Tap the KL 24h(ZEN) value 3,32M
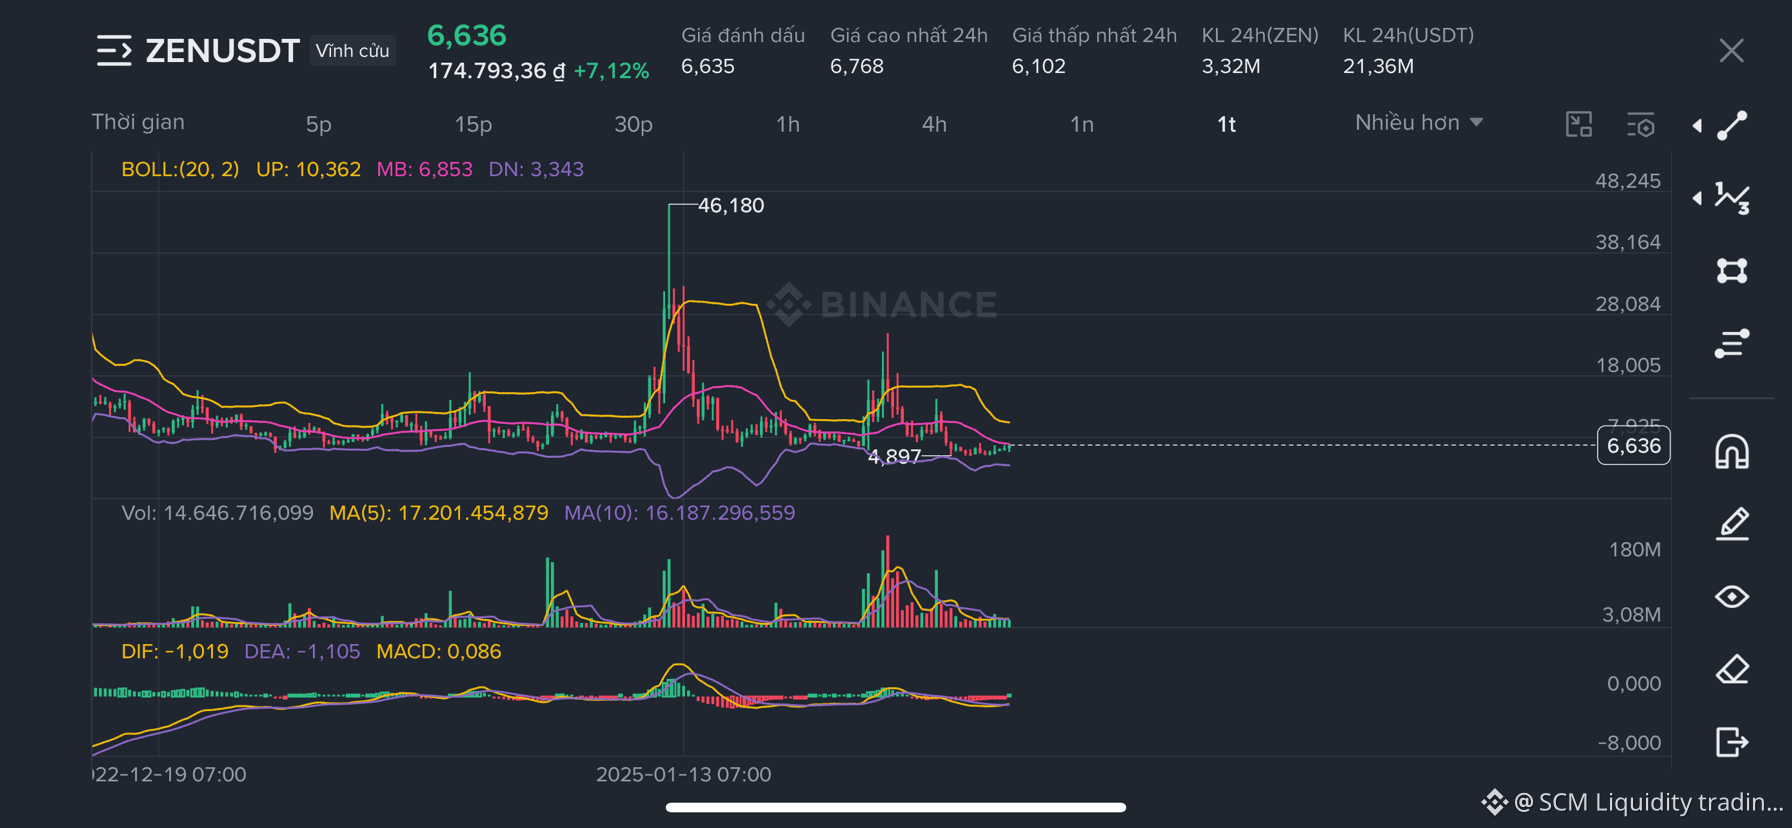The height and width of the screenshot is (828, 1792). 1231,66
